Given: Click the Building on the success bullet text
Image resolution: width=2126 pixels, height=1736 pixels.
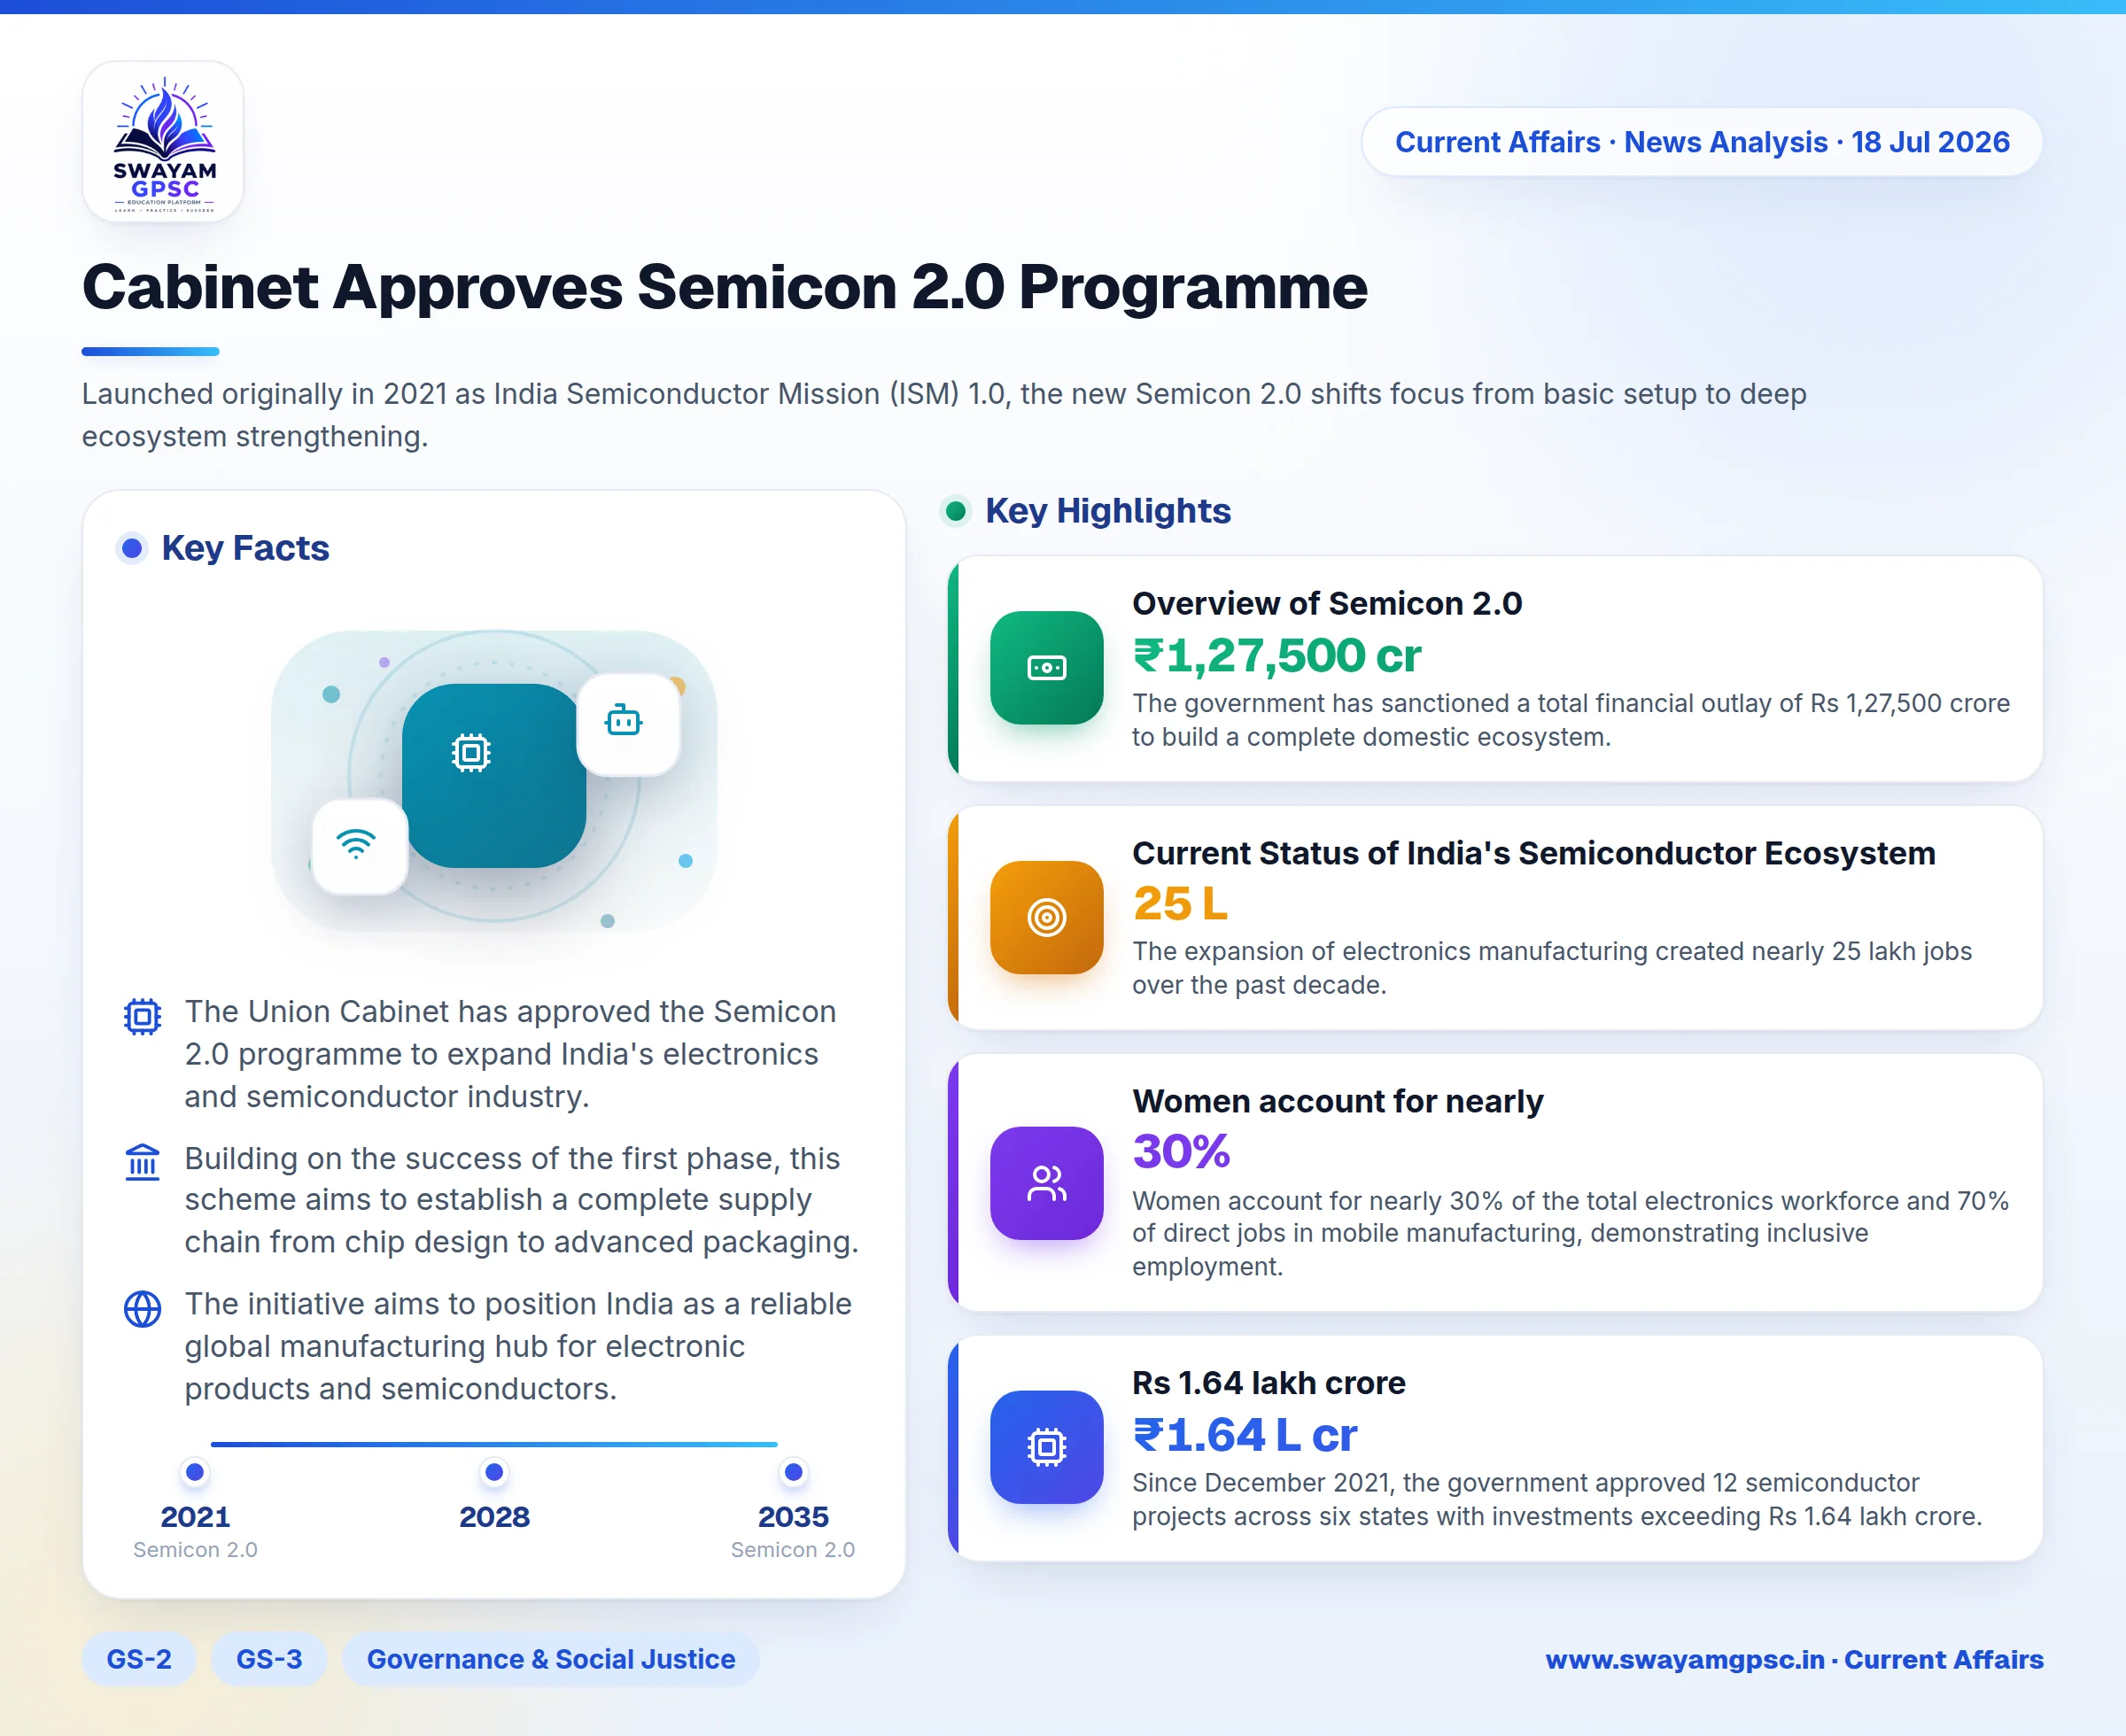Looking at the screenshot, I should (x=522, y=1200).
